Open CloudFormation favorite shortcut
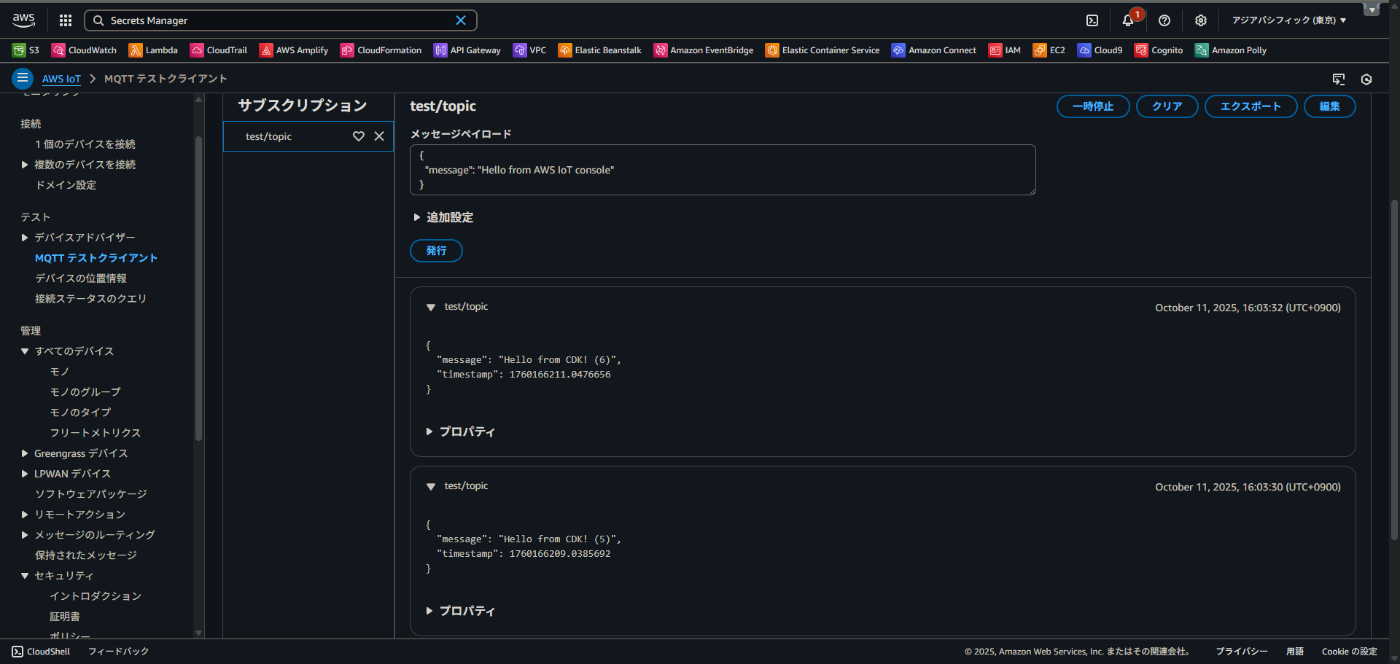The image size is (1400, 664). click(381, 50)
